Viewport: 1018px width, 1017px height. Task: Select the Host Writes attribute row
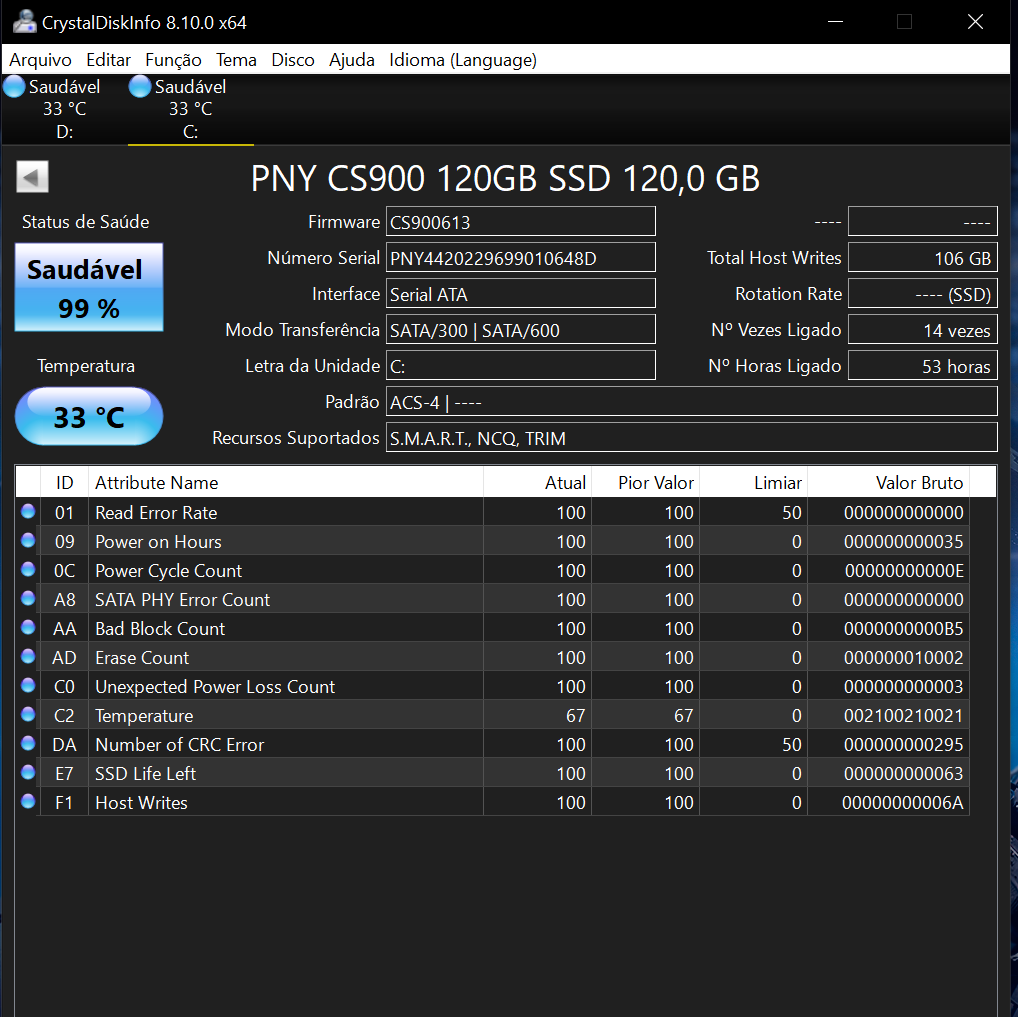(493, 802)
